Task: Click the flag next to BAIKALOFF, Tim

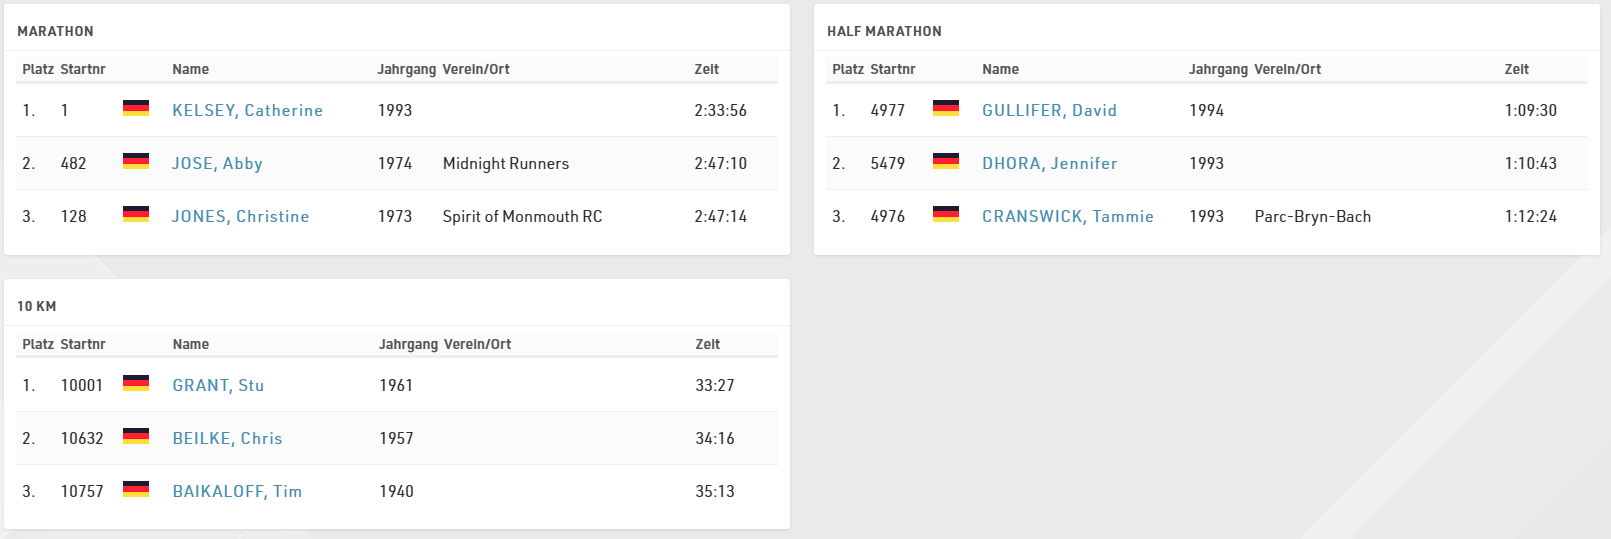Action: [x=136, y=489]
